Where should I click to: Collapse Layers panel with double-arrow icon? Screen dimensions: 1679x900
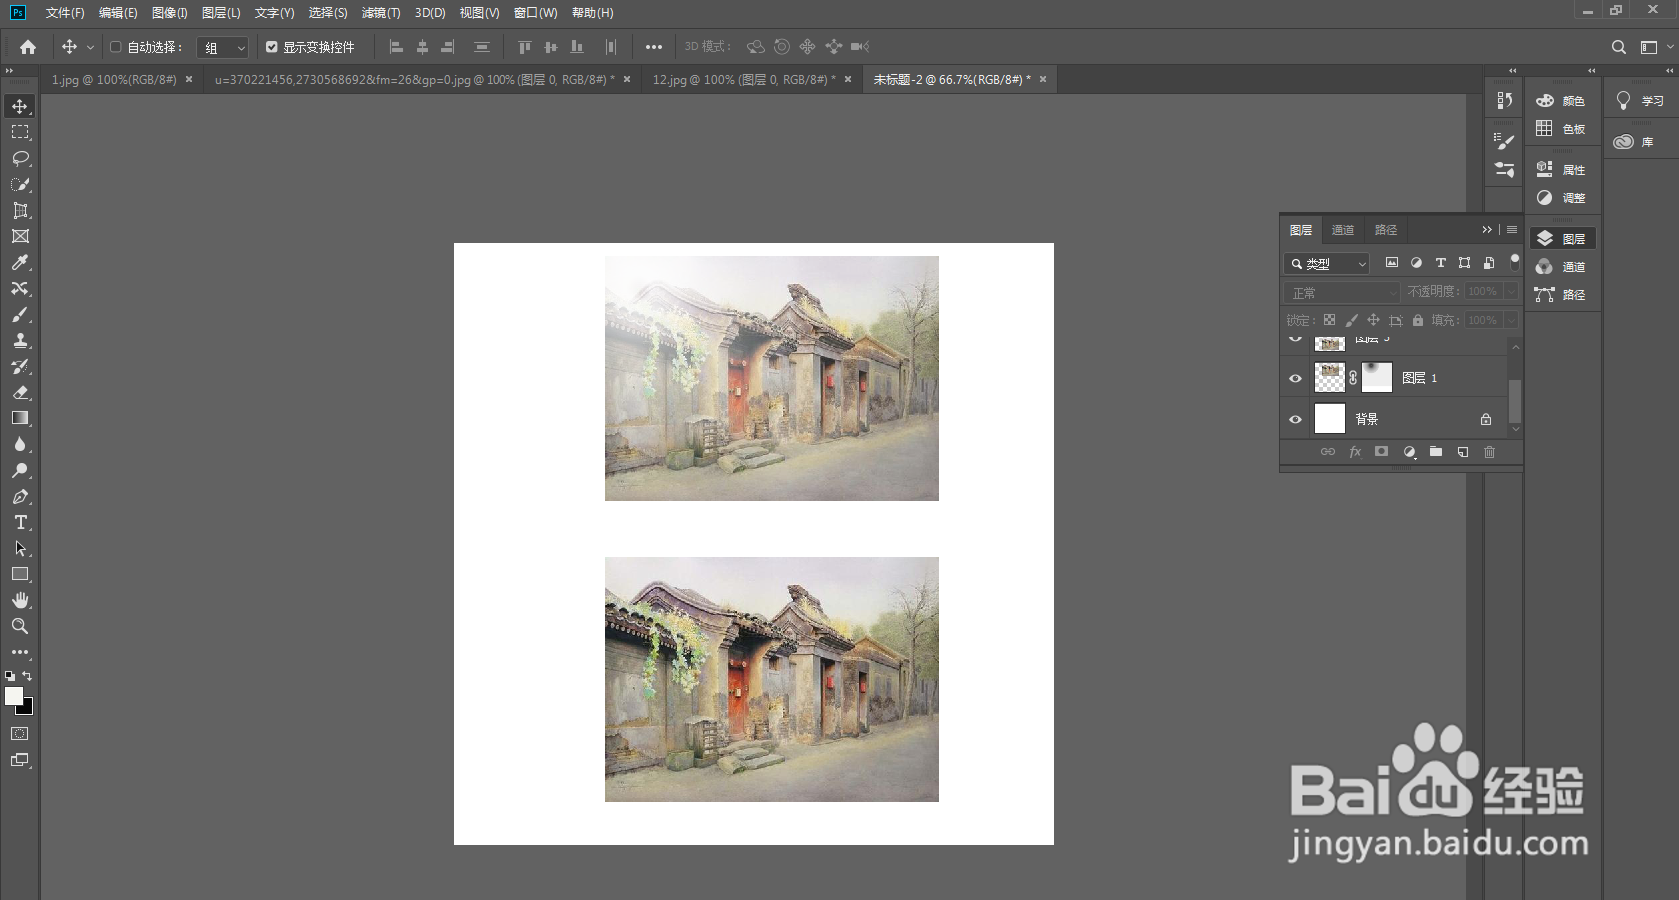[x=1487, y=230]
